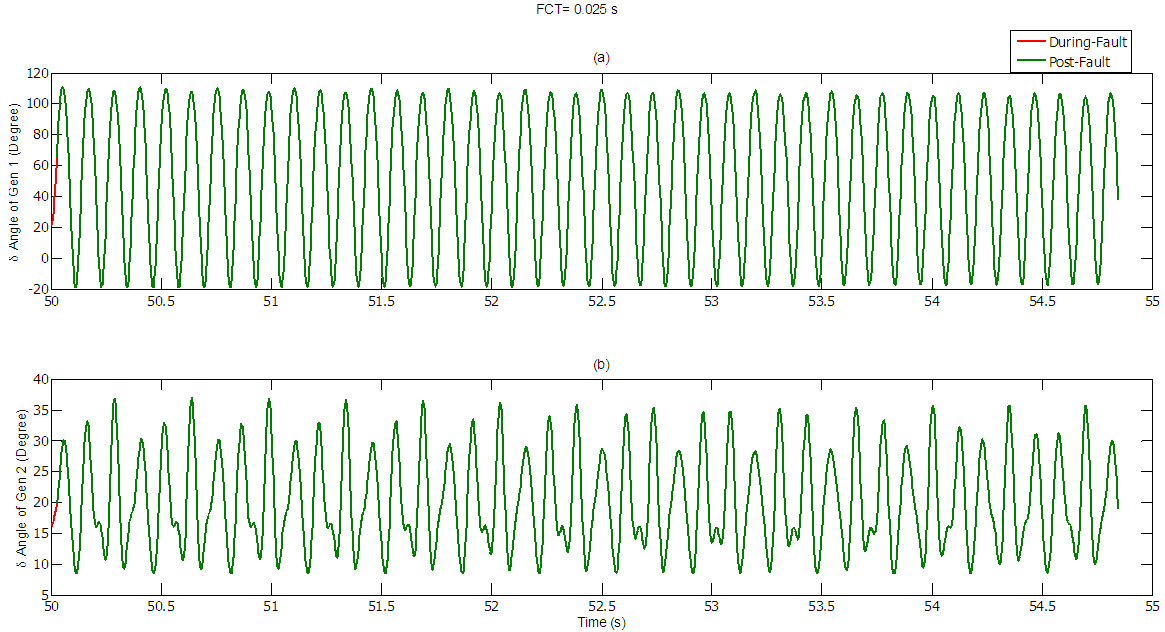
Task: Click the 'δ Angle of Gen 2 (Degree)' axis label
Action: [22, 488]
